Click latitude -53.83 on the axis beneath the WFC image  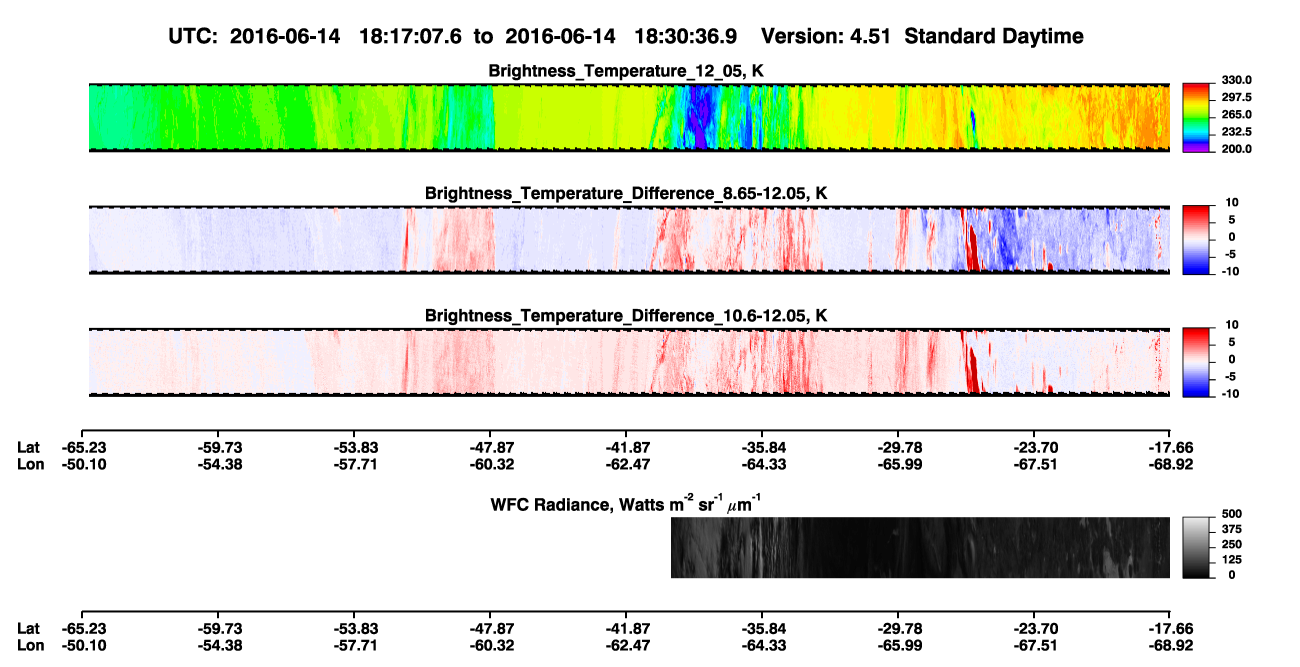(x=354, y=628)
